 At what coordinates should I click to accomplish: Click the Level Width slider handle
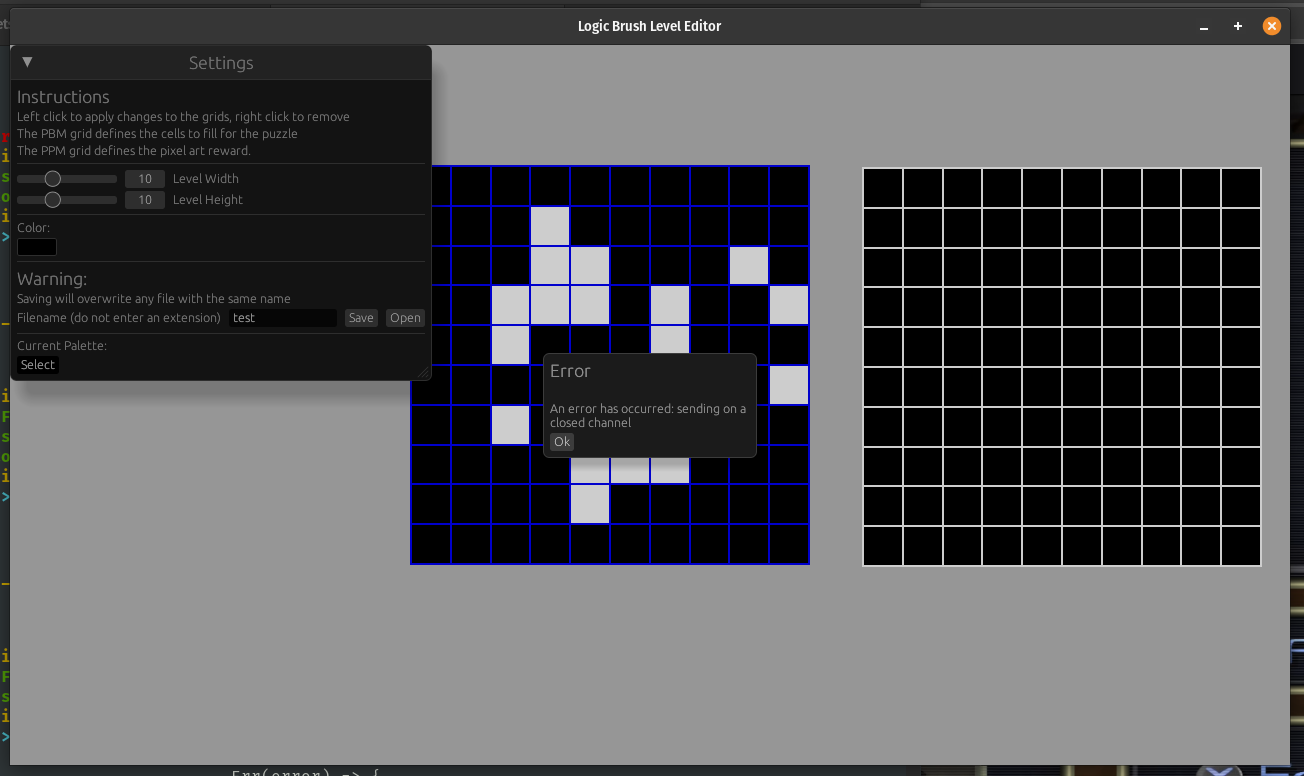point(53,179)
